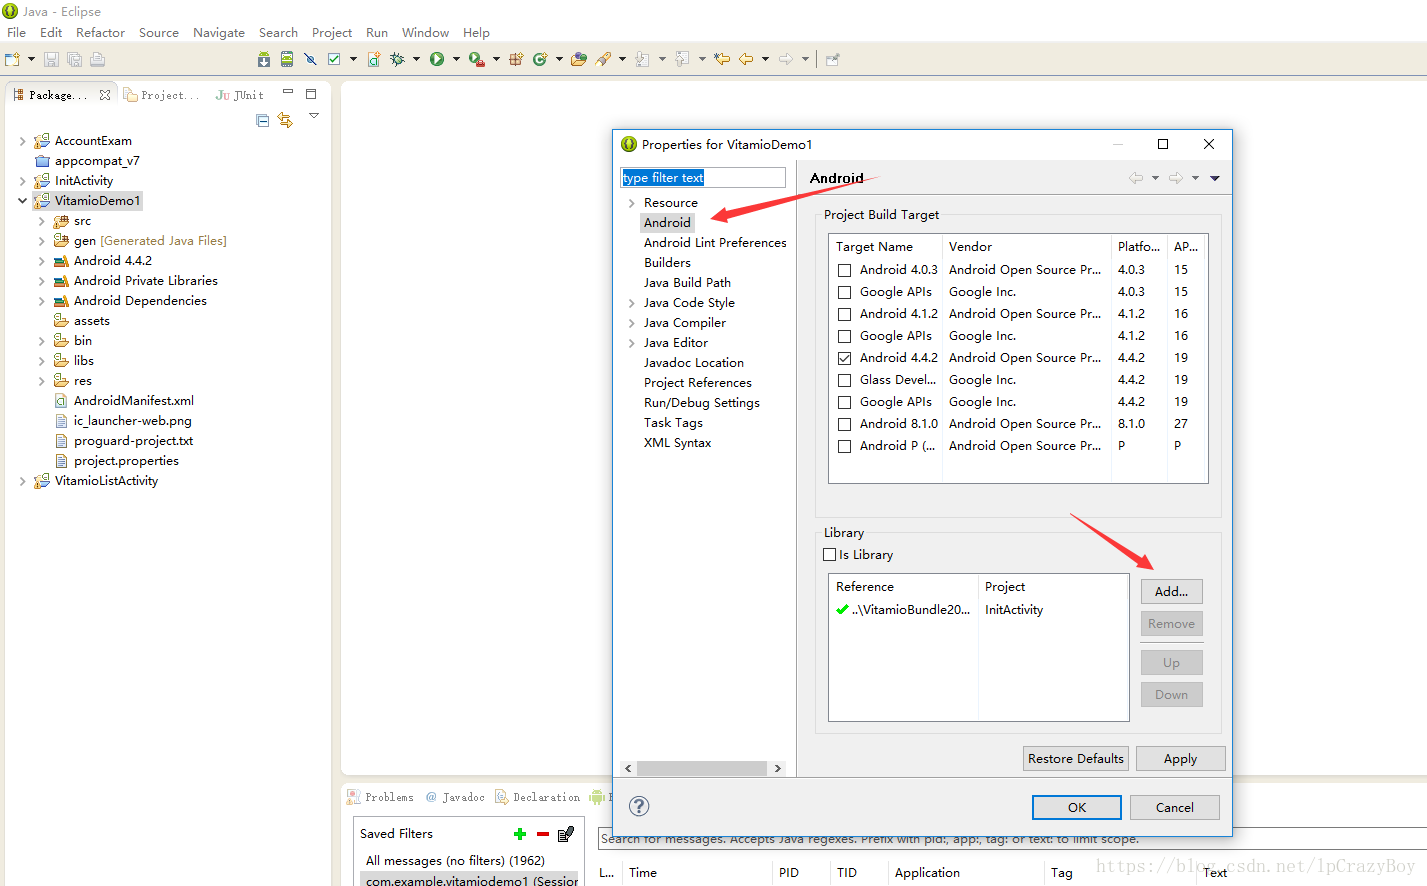Click the Android lint check icon
The image size is (1427, 886).
tap(334, 59)
